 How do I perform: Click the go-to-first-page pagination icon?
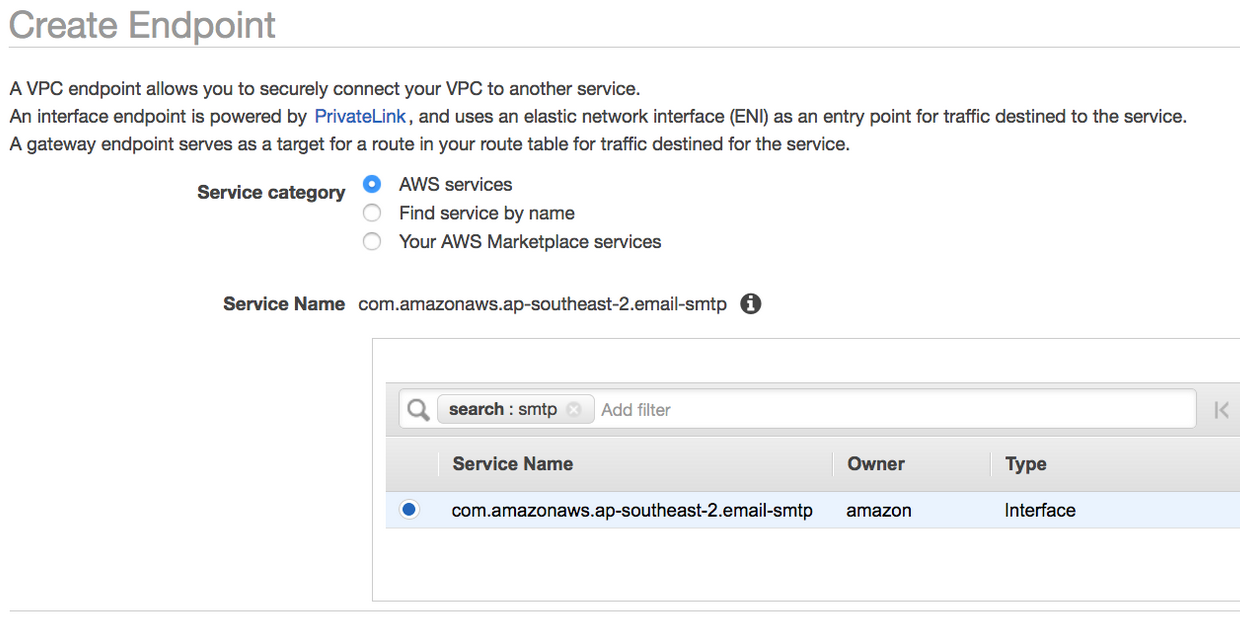[x=1221, y=409]
